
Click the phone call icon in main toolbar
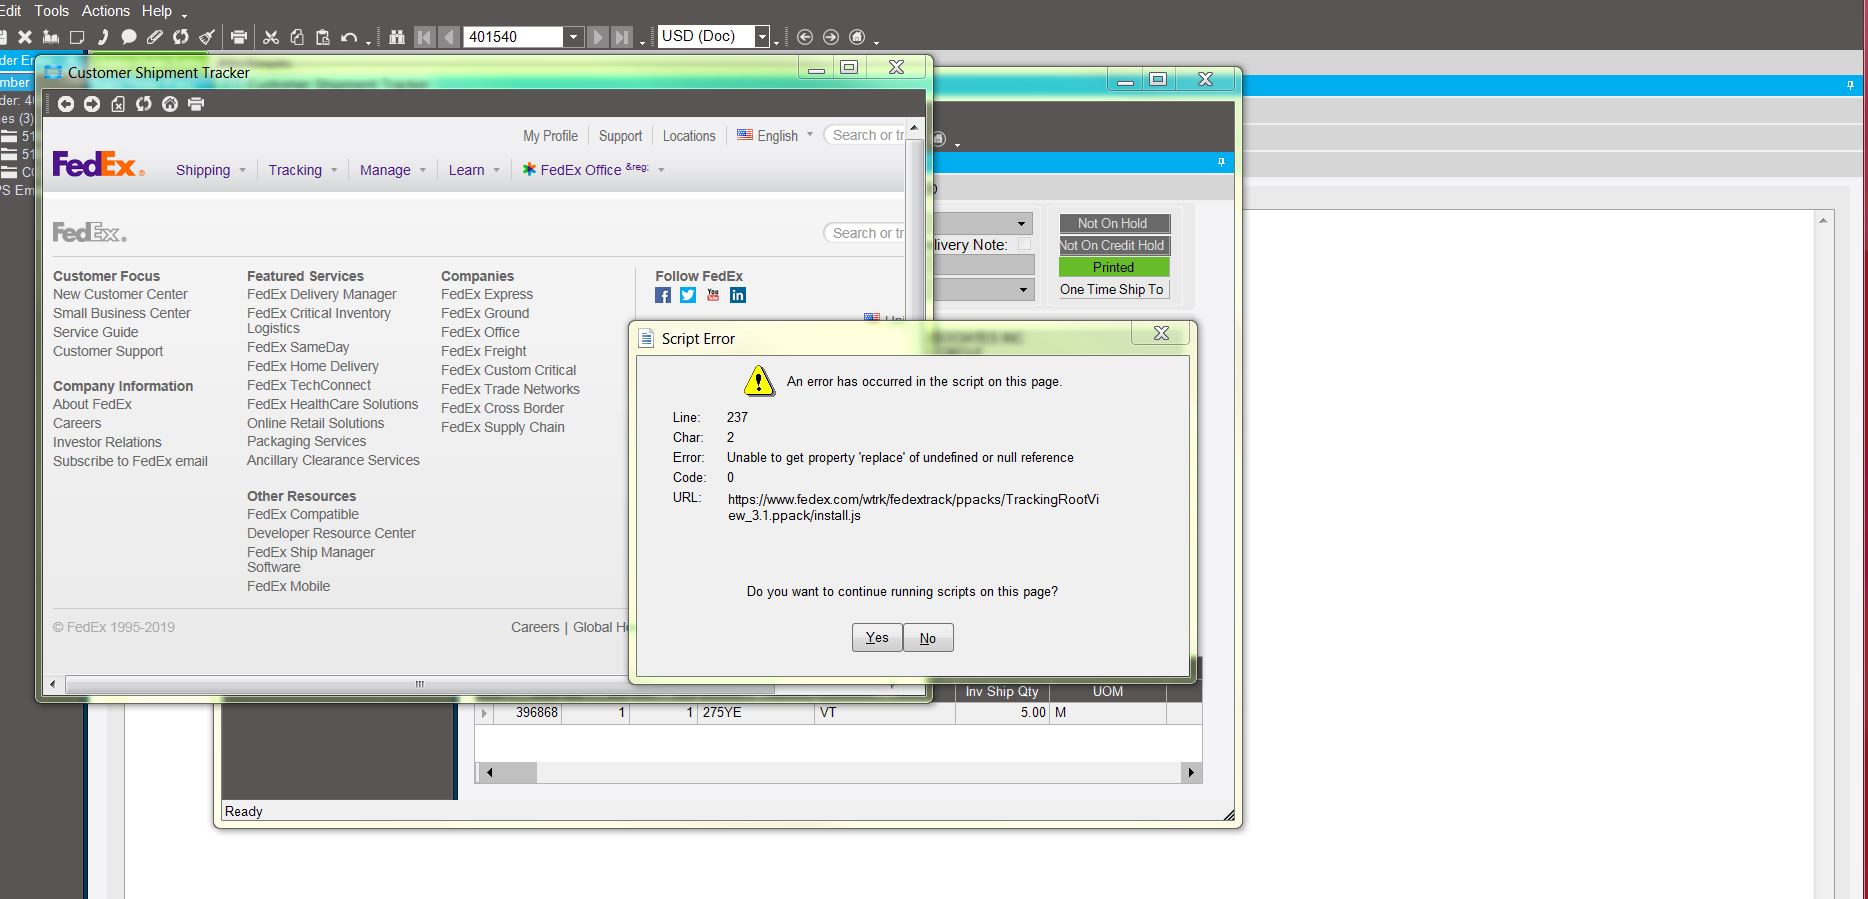(x=102, y=37)
